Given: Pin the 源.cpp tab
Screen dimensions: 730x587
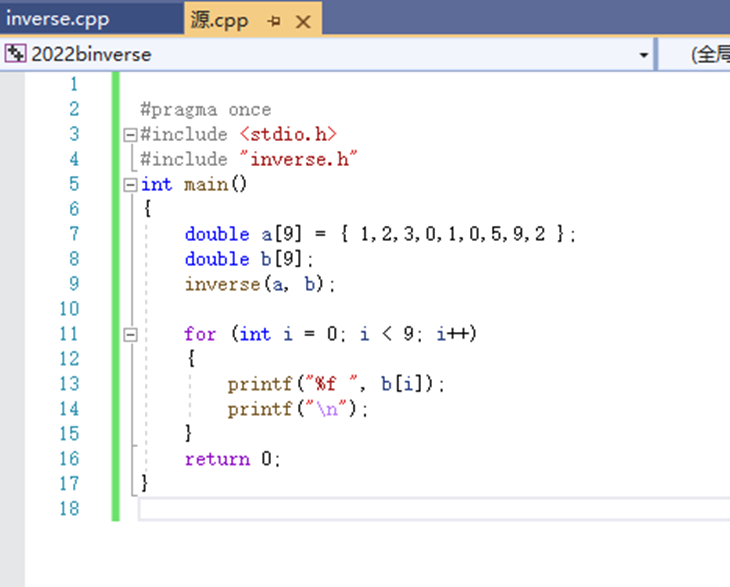Looking at the screenshot, I should [274, 21].
